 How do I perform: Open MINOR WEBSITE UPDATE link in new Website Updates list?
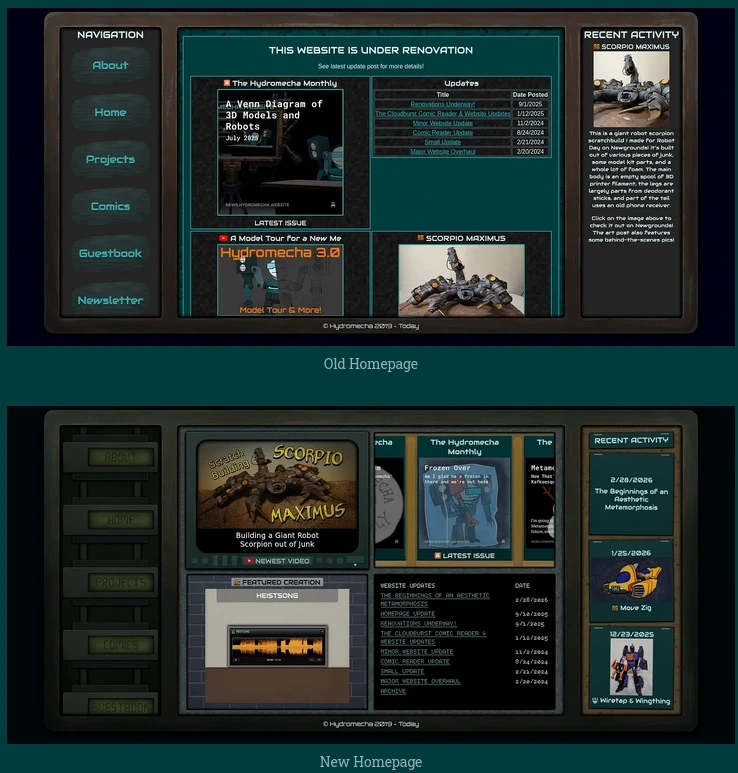point(417,652)
